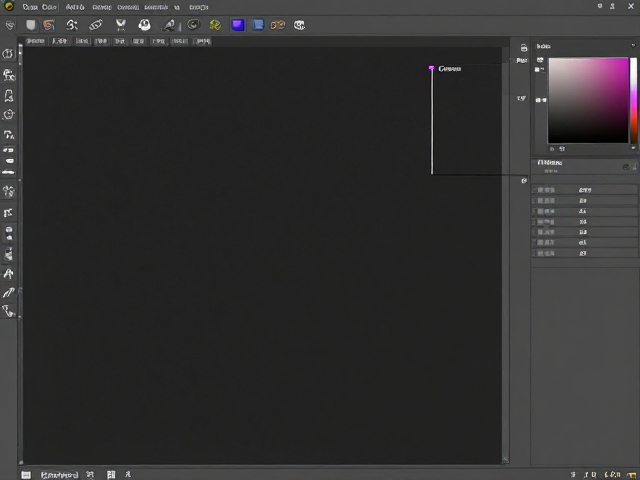Select the pen-nib stamp toolbar icon
640x480 pixels.
168,25
